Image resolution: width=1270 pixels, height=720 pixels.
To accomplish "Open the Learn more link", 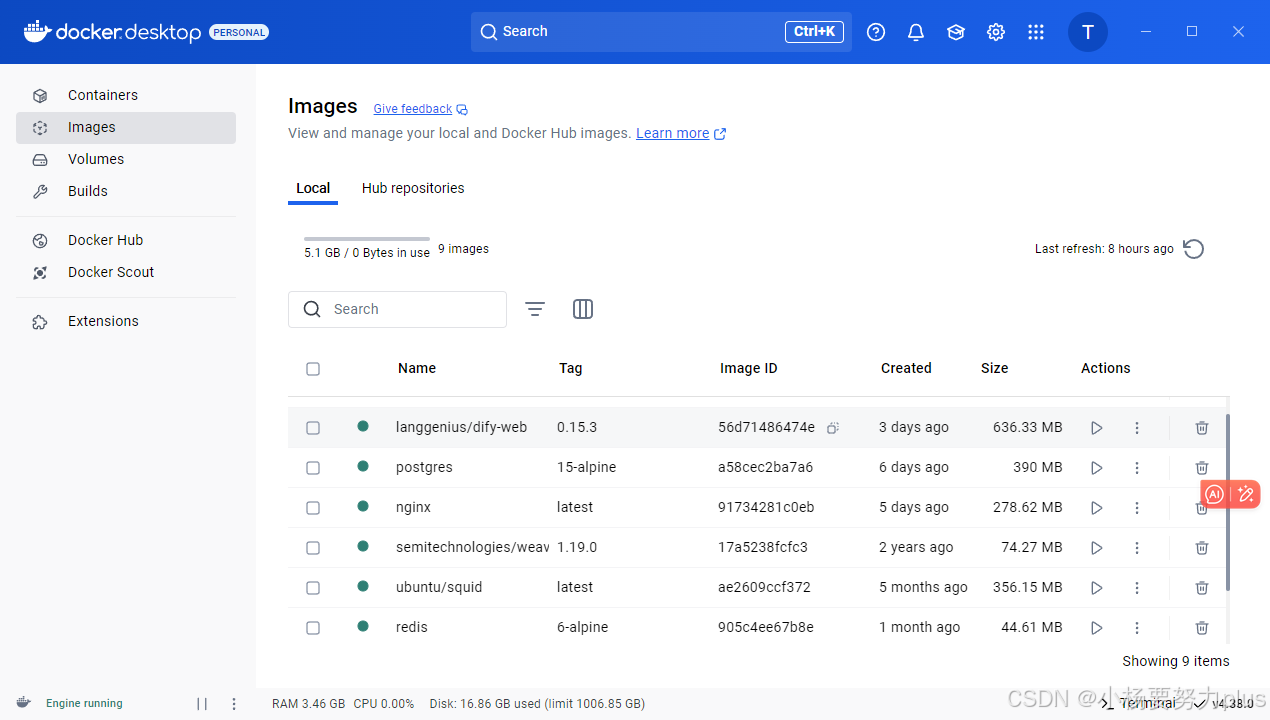I will point(681,133).
